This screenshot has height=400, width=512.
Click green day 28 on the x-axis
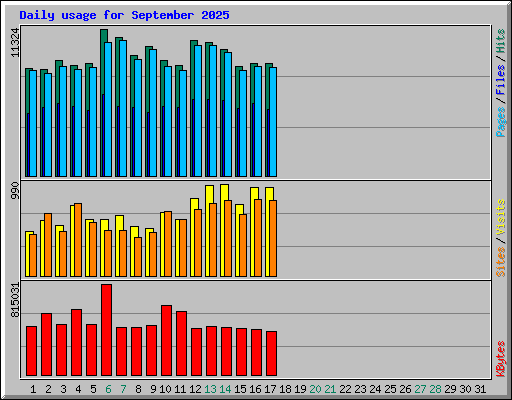click(x=435, y=389)
